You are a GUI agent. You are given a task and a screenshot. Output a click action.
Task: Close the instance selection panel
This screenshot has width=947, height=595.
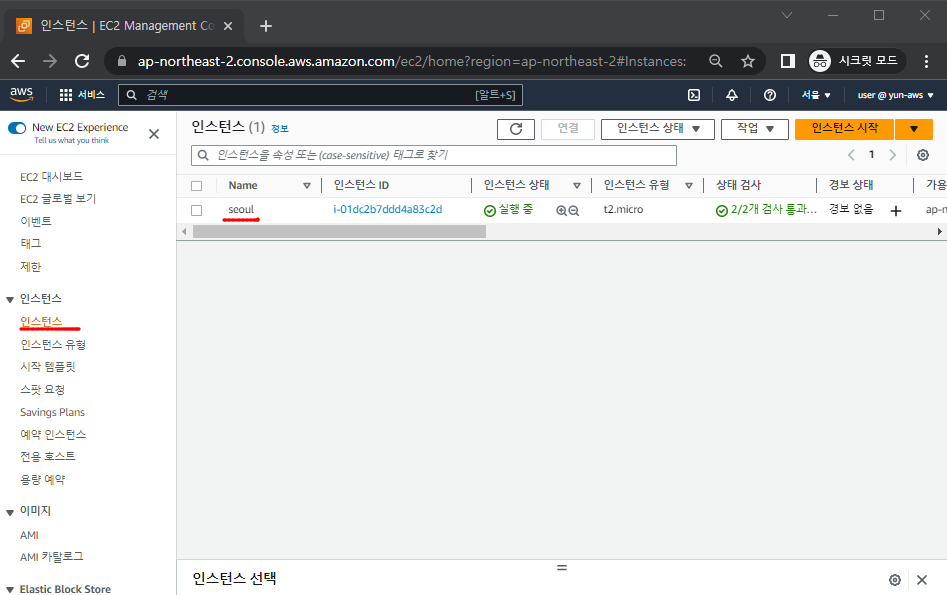922,580
